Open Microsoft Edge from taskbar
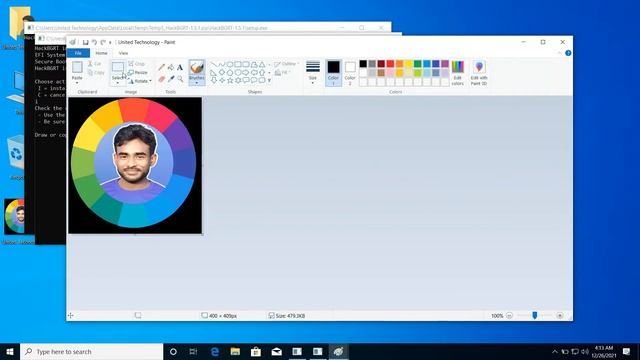Screen dimensions: 640x360 pos(215,351)
